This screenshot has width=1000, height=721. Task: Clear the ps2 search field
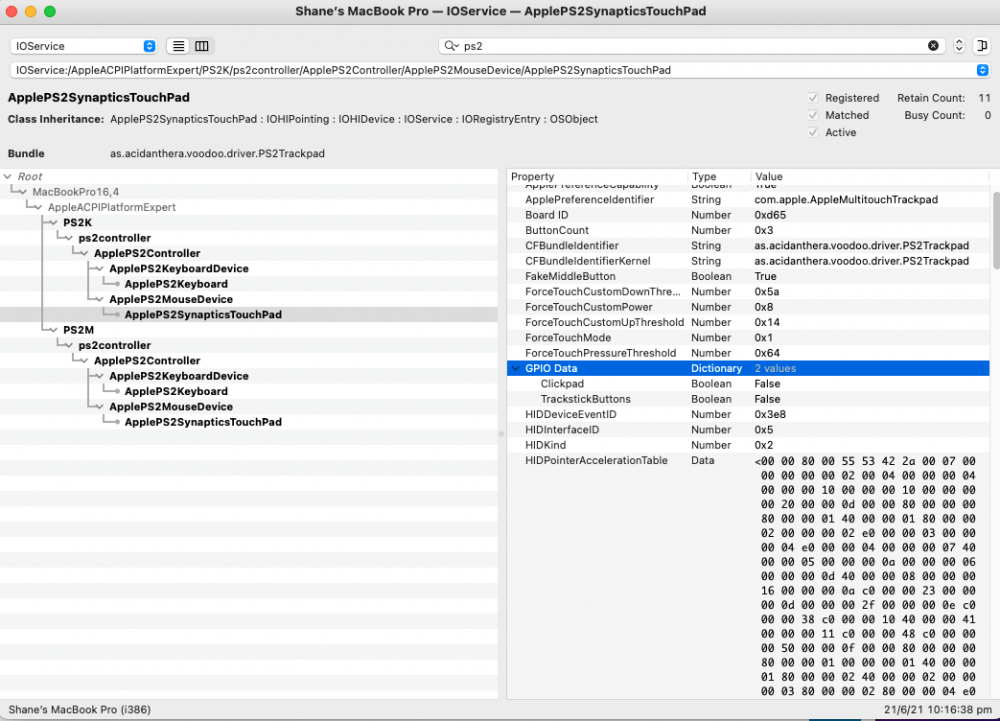click(x=933, y=46)
